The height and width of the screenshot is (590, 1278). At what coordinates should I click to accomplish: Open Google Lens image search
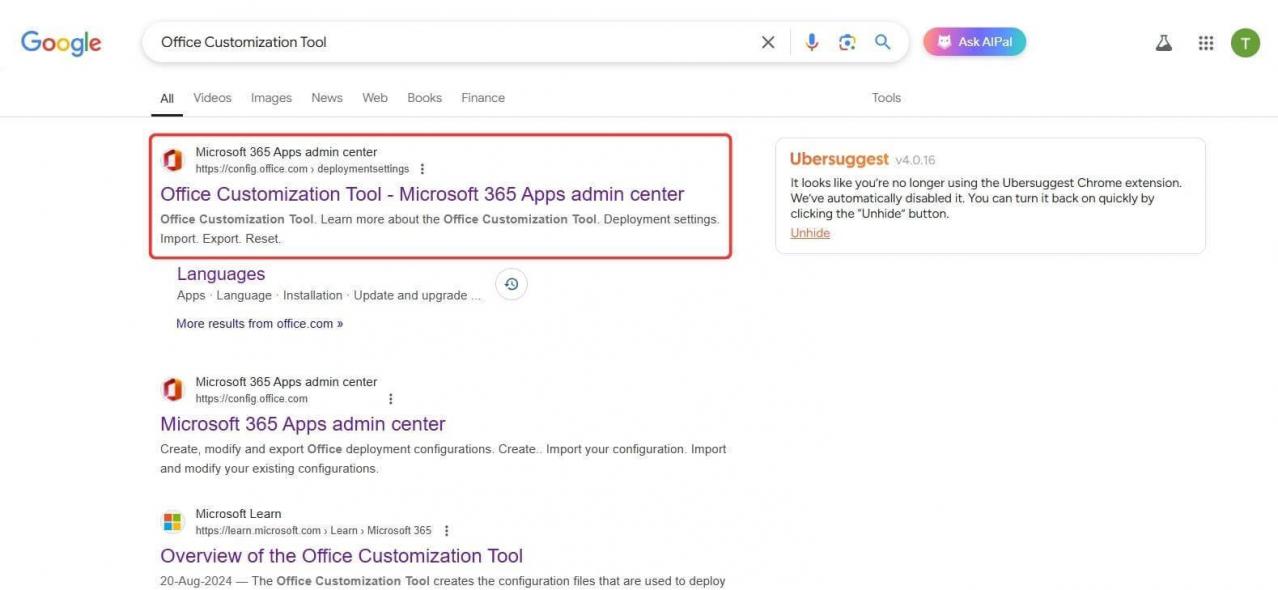click(845, 41)
